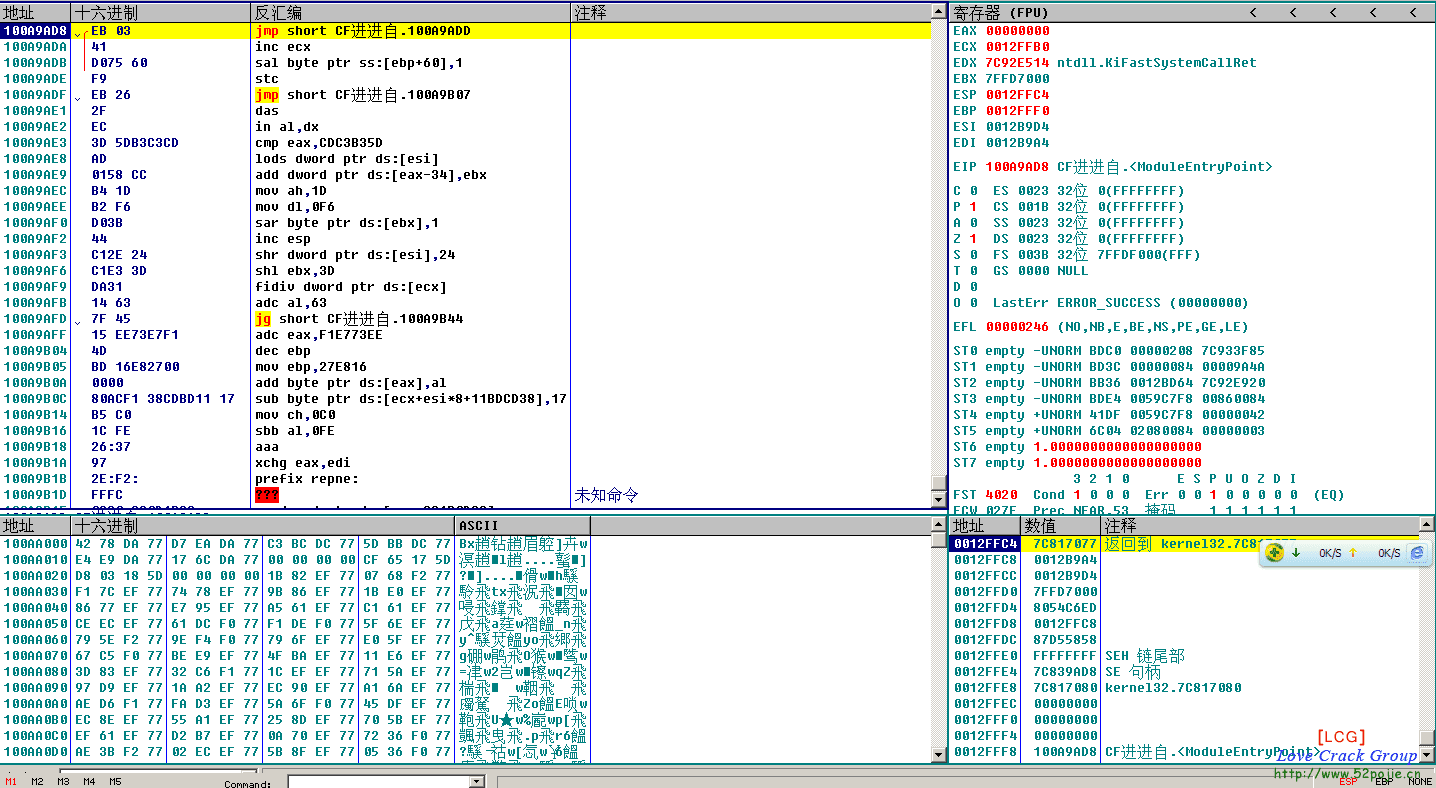The height and width of the screenshot is (788, 1436).
Task: Select jmp short to 100A9B07 row
Action: 466,95
